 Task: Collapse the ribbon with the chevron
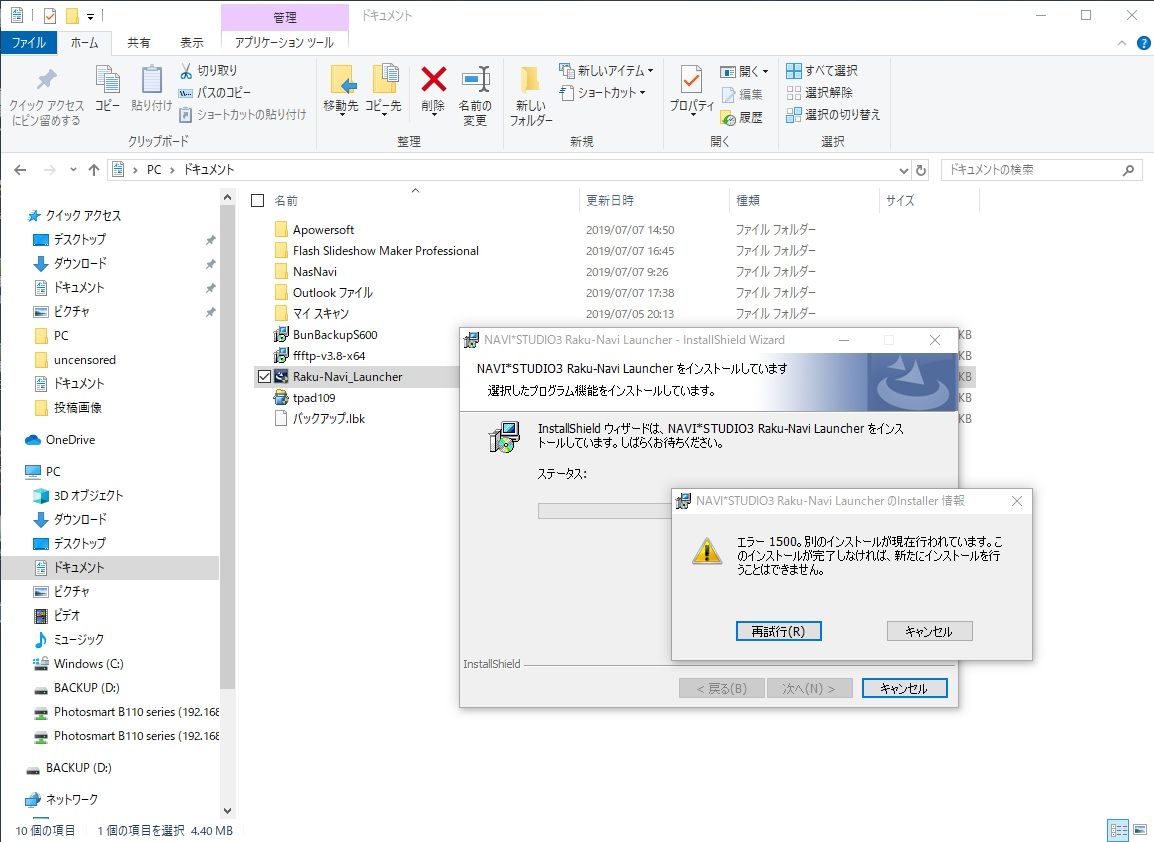click(x=1122, y=43)
